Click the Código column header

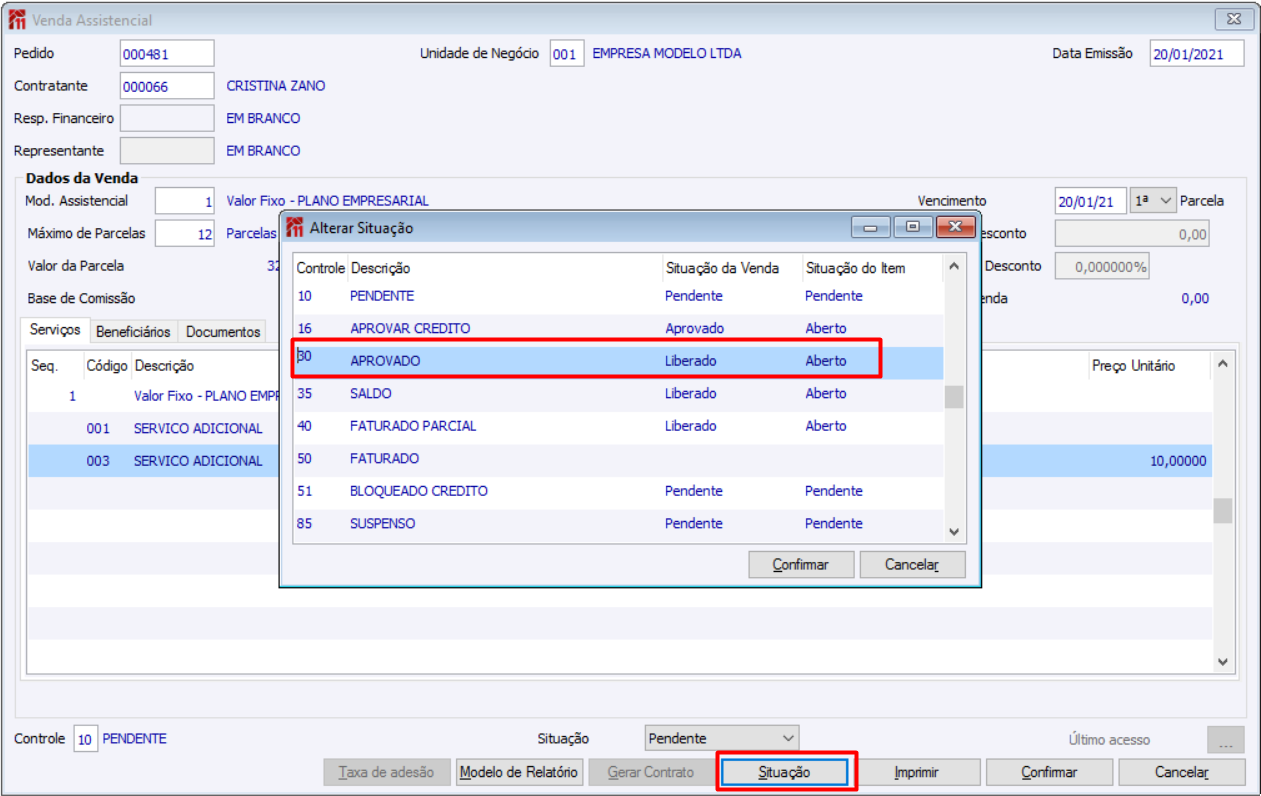[107, 366]
